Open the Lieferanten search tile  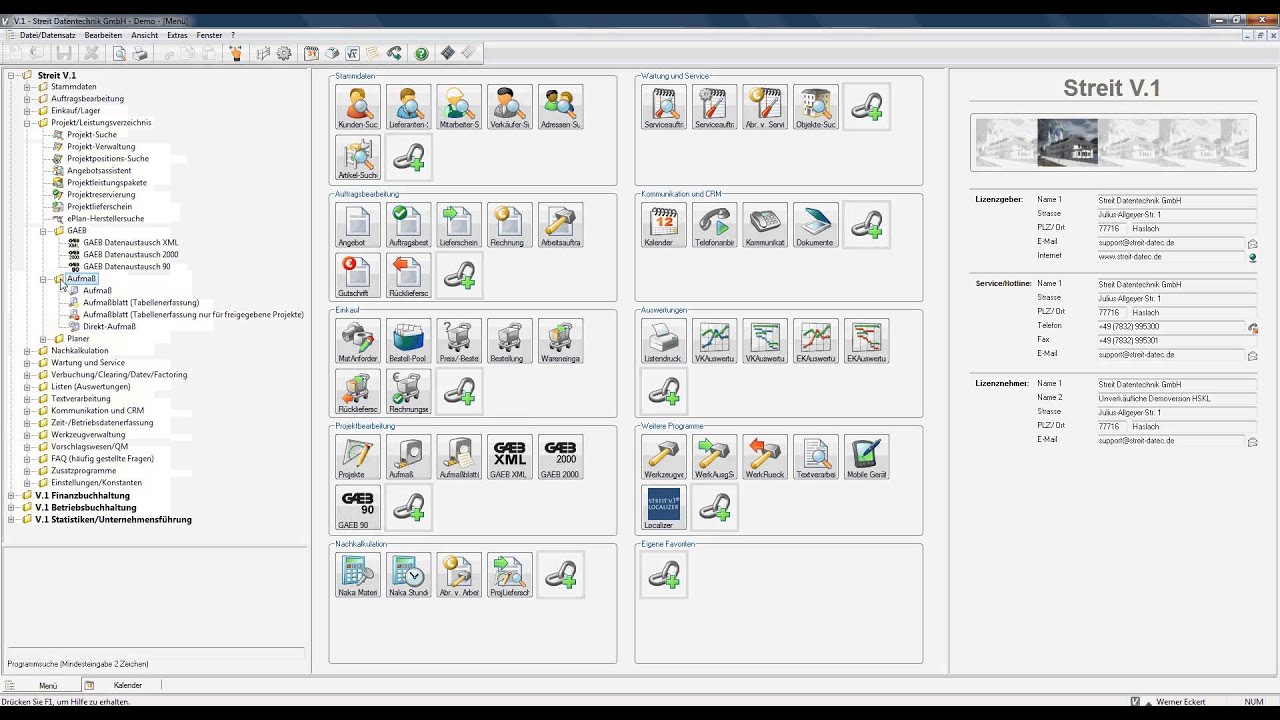408,107
